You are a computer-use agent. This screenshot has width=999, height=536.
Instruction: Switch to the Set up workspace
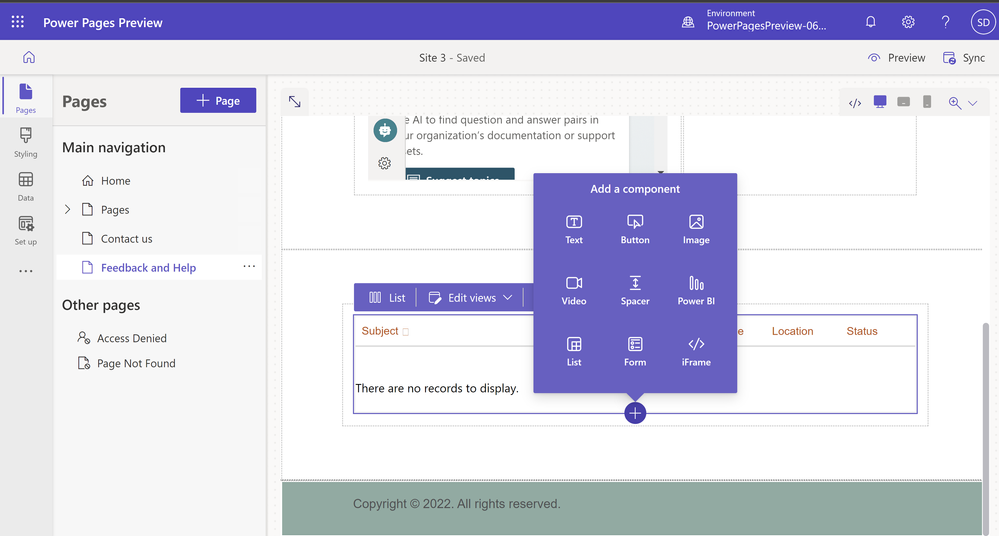coord(25,231)
